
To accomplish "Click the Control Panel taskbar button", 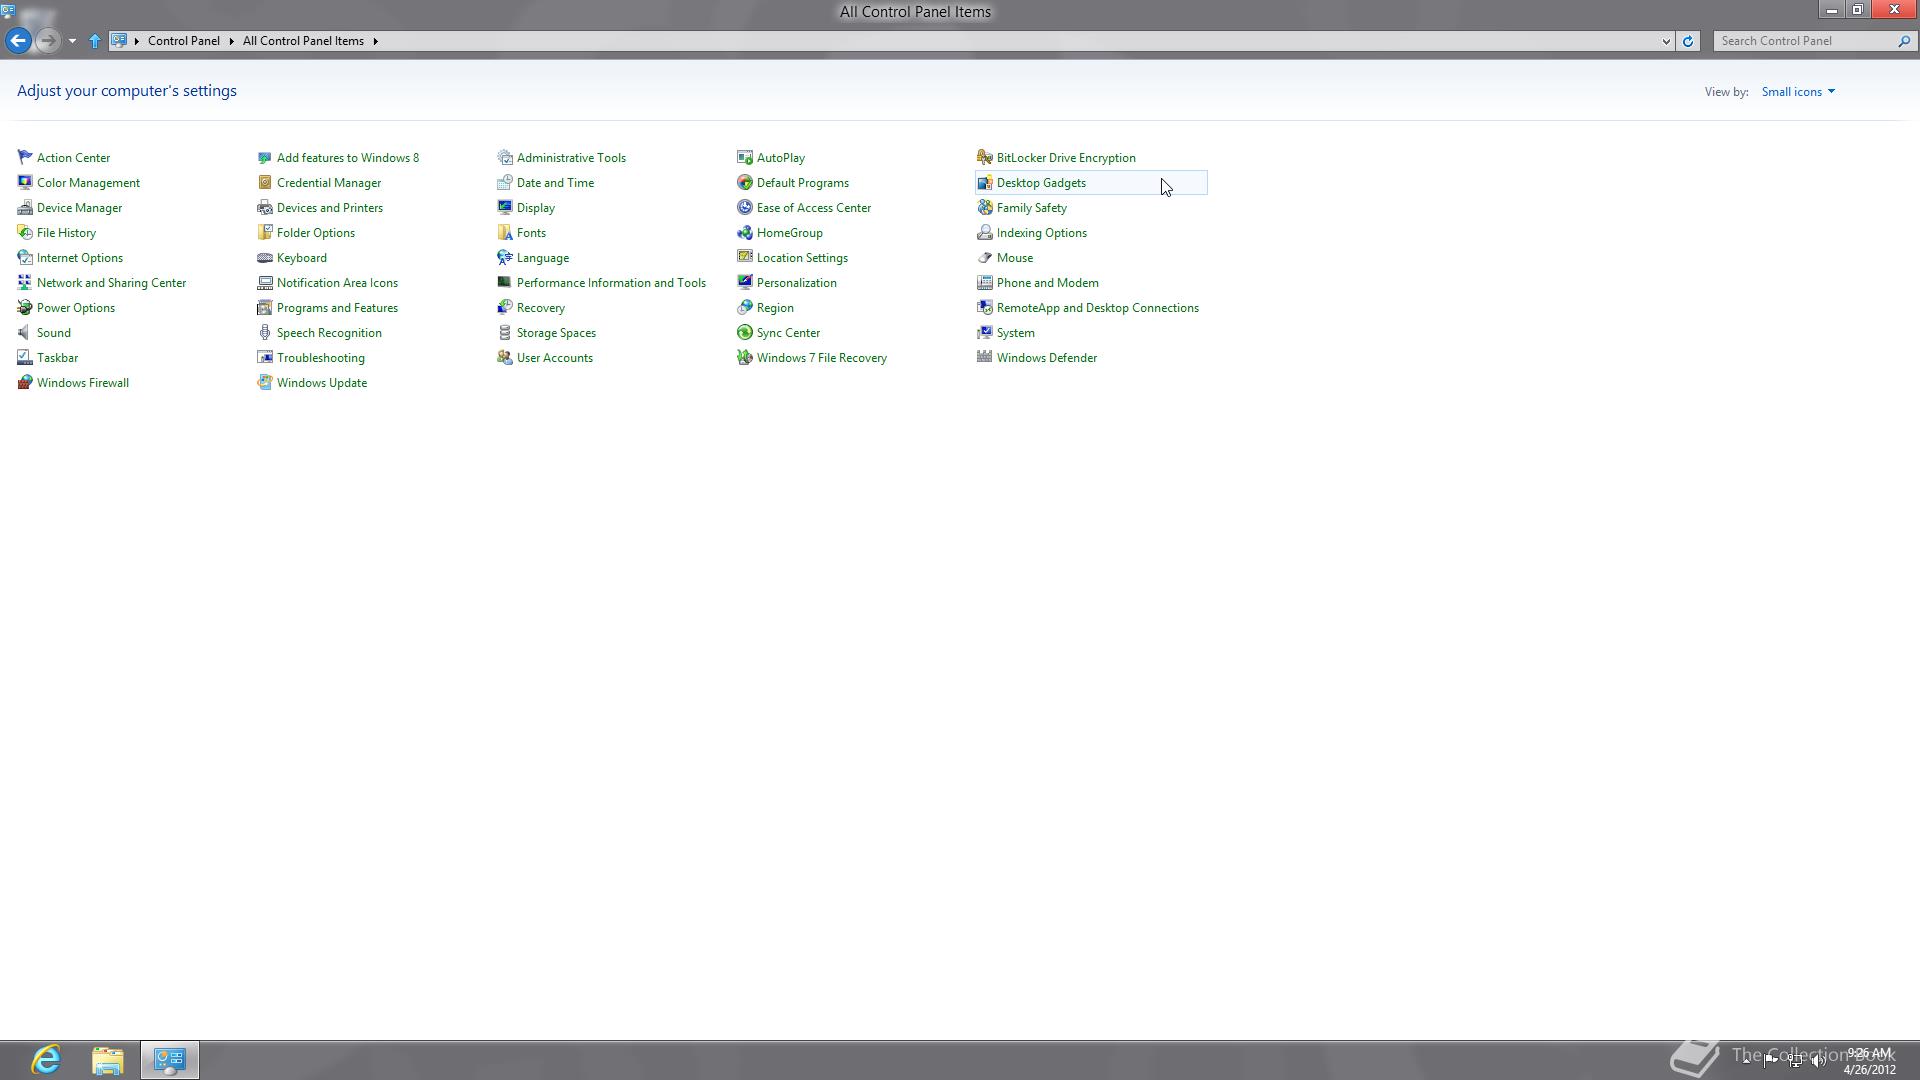I will [x=170, y=1059].
